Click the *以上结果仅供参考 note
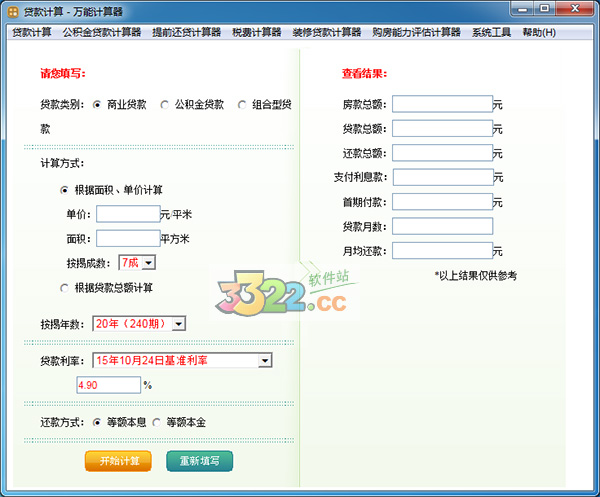Viewport: 600px width, 497px height. pyautogui.click(x=476, y=275)
